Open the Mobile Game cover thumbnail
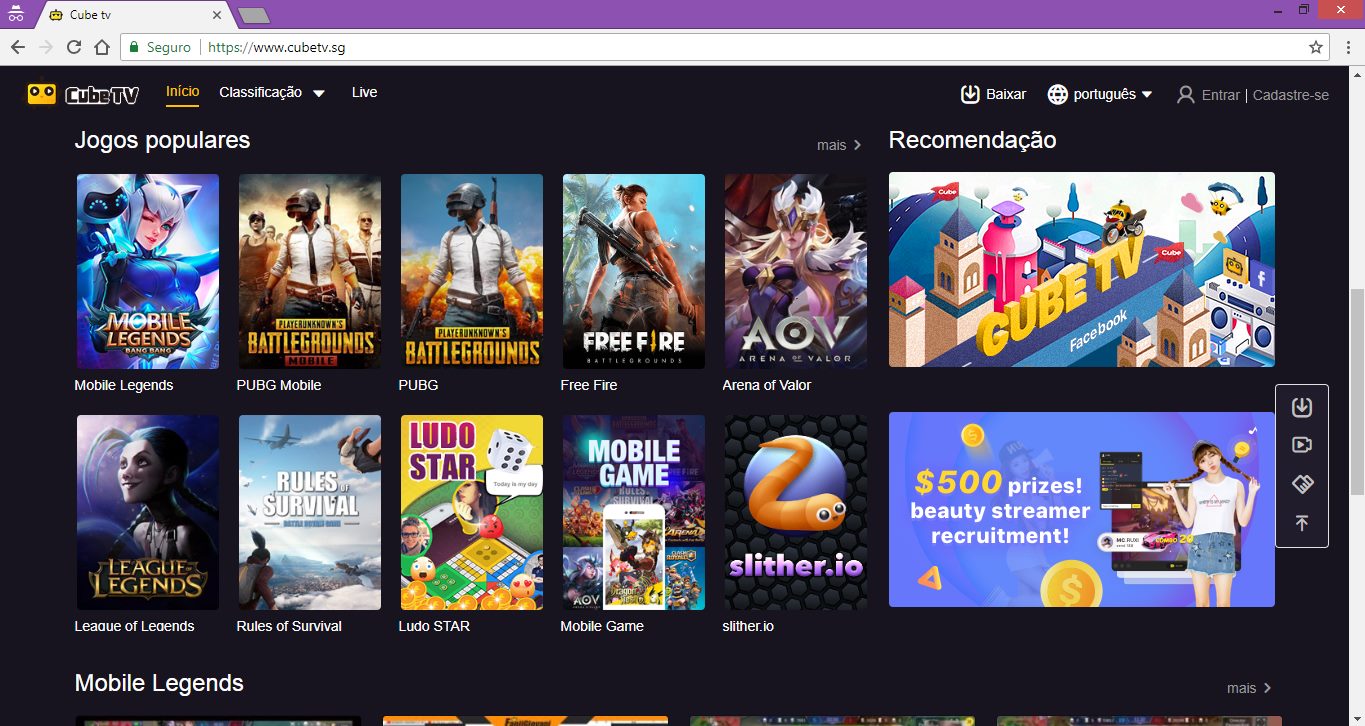The width and height of the screenshot is (1365, 726). 634,513
